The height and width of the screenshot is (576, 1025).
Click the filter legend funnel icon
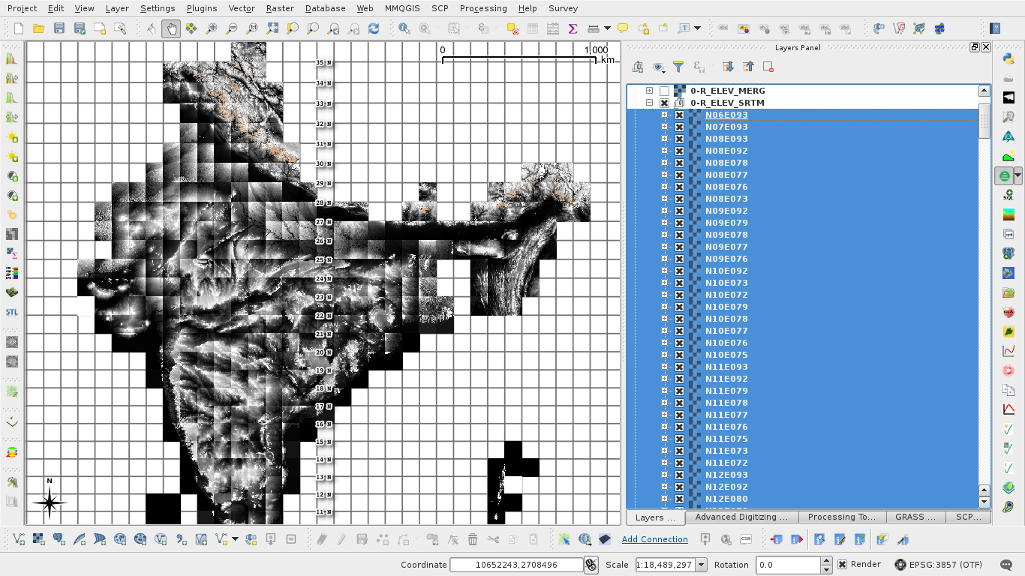click(678, 67)
